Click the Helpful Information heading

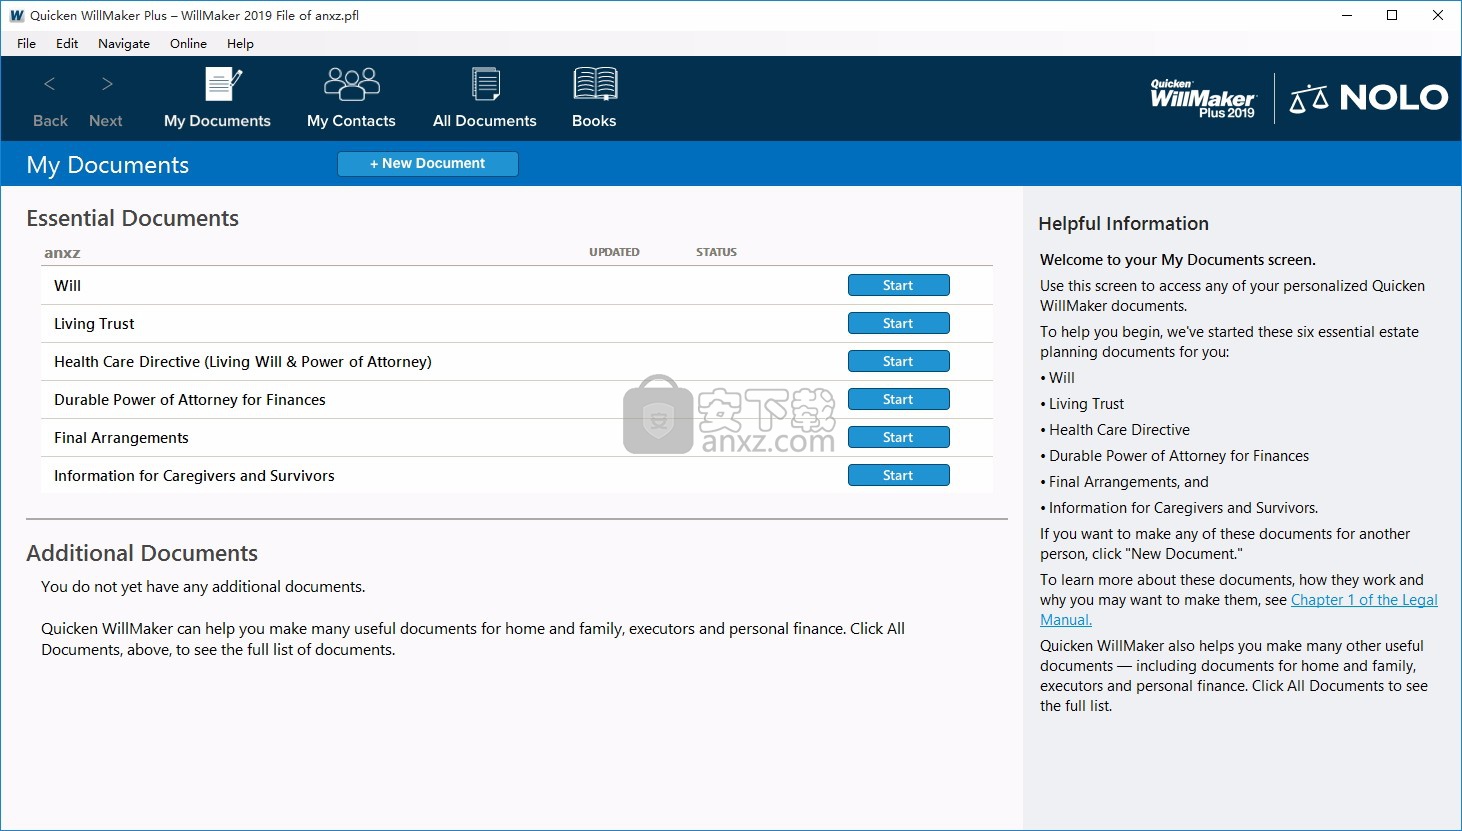[x=1123, y=224]
